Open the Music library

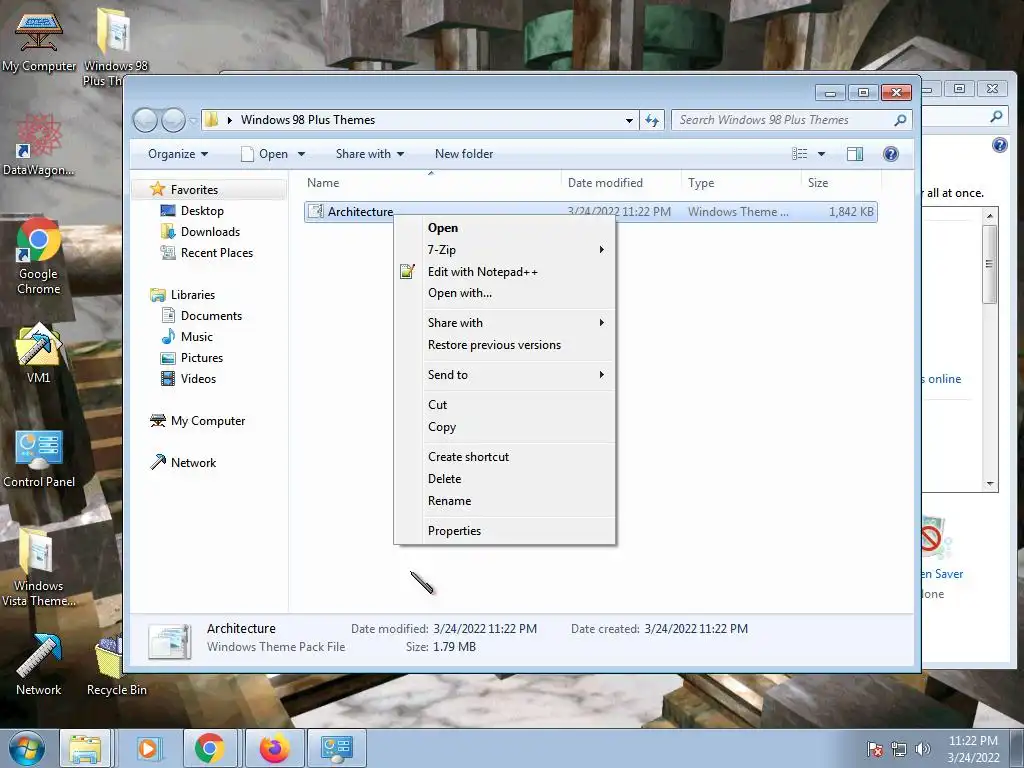tap(197, 337)
